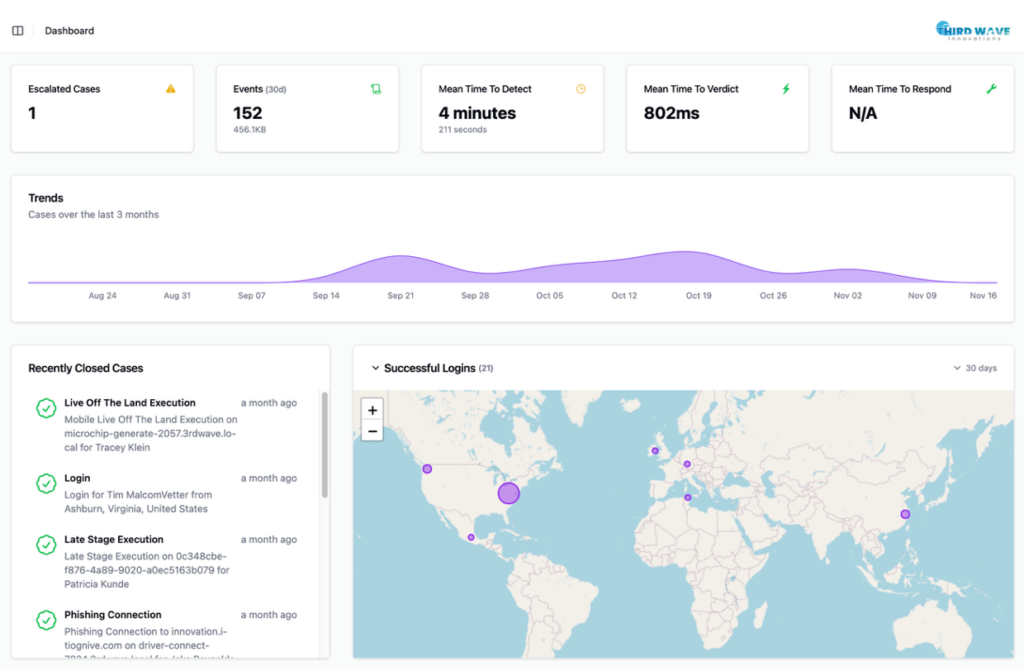
Task: Click the green check beside Late Stage Execution
Action: [46, 545]
